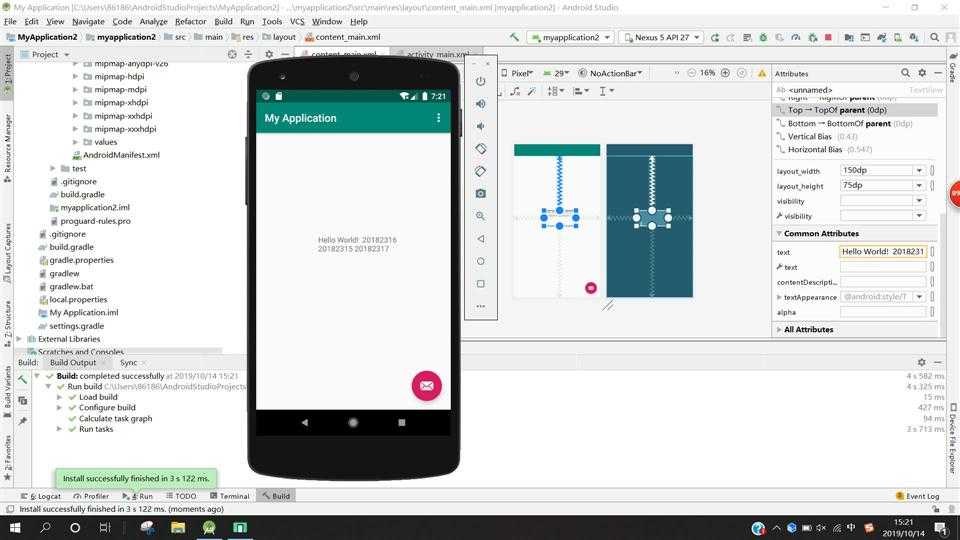Click the text attribute input field
Image resolution: width=960 pixels, height=540 pixels.
point(883,252)
